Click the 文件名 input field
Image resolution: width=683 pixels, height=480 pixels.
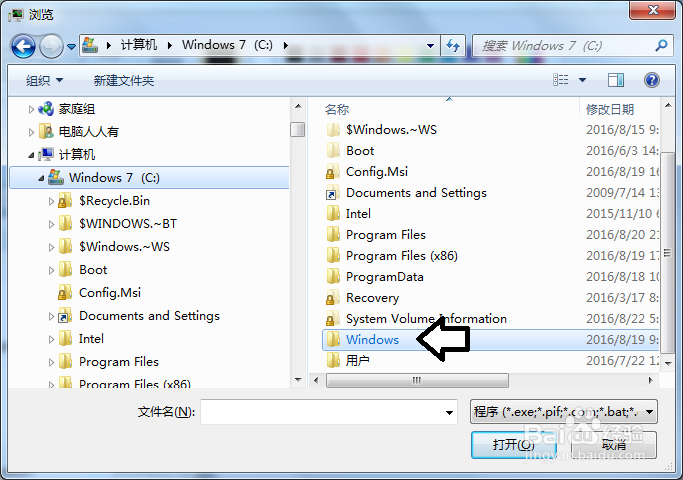(329, 412)
